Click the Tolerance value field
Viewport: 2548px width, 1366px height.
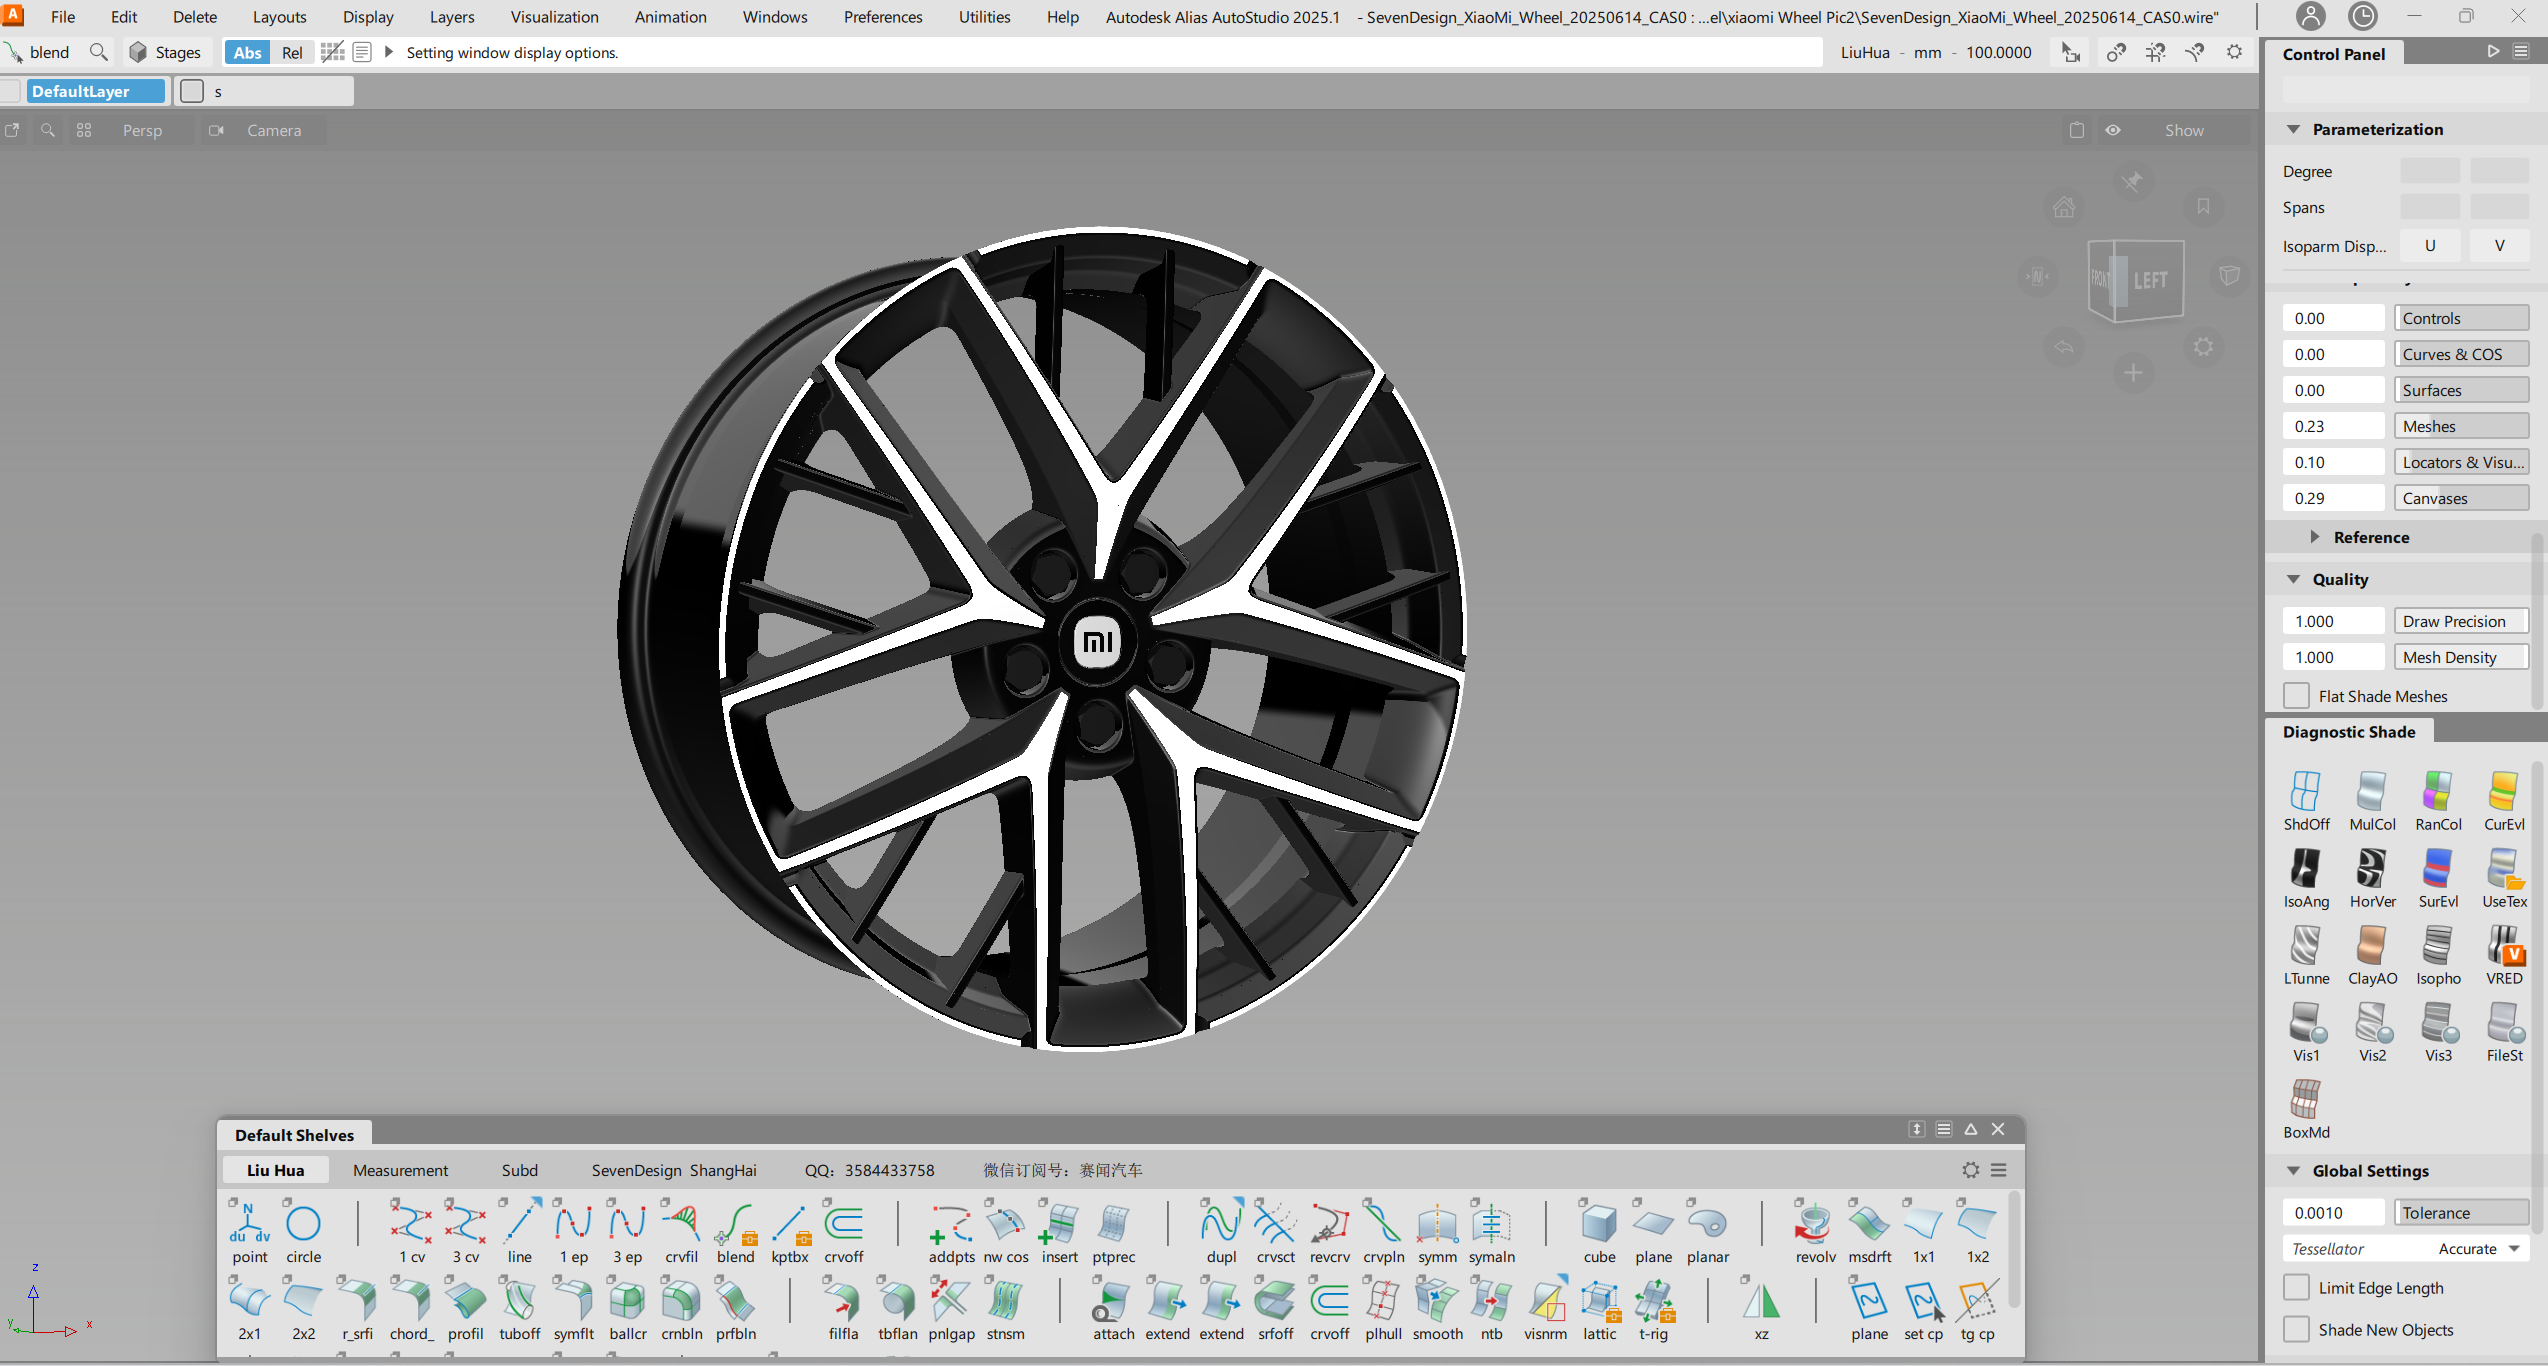pyautogui.click(x=2333, y=1213)
